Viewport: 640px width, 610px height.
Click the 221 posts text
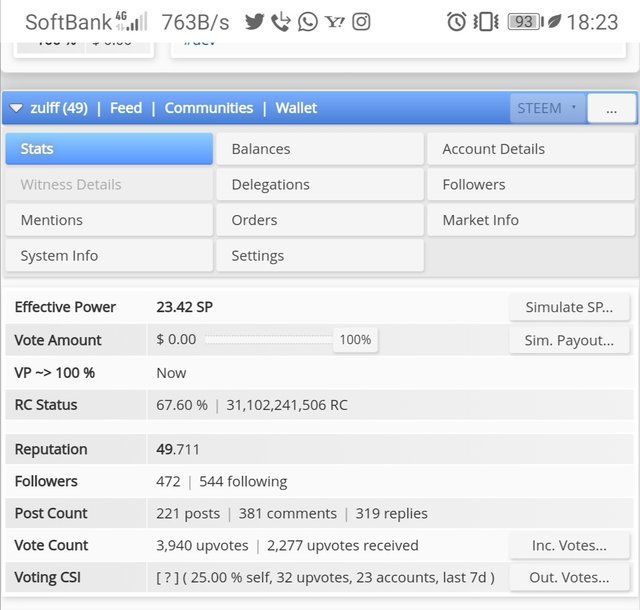188,514
